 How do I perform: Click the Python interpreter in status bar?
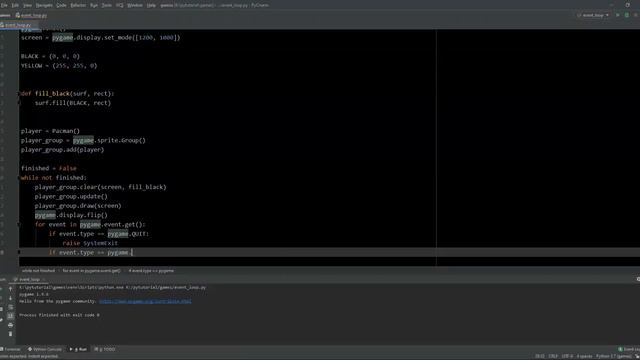pos(613,356)
